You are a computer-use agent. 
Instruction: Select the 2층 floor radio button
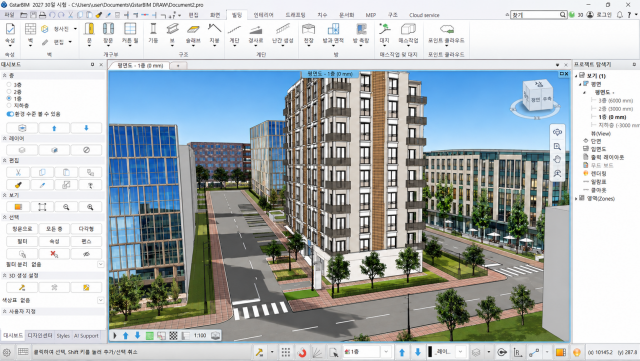pos(9,91)
